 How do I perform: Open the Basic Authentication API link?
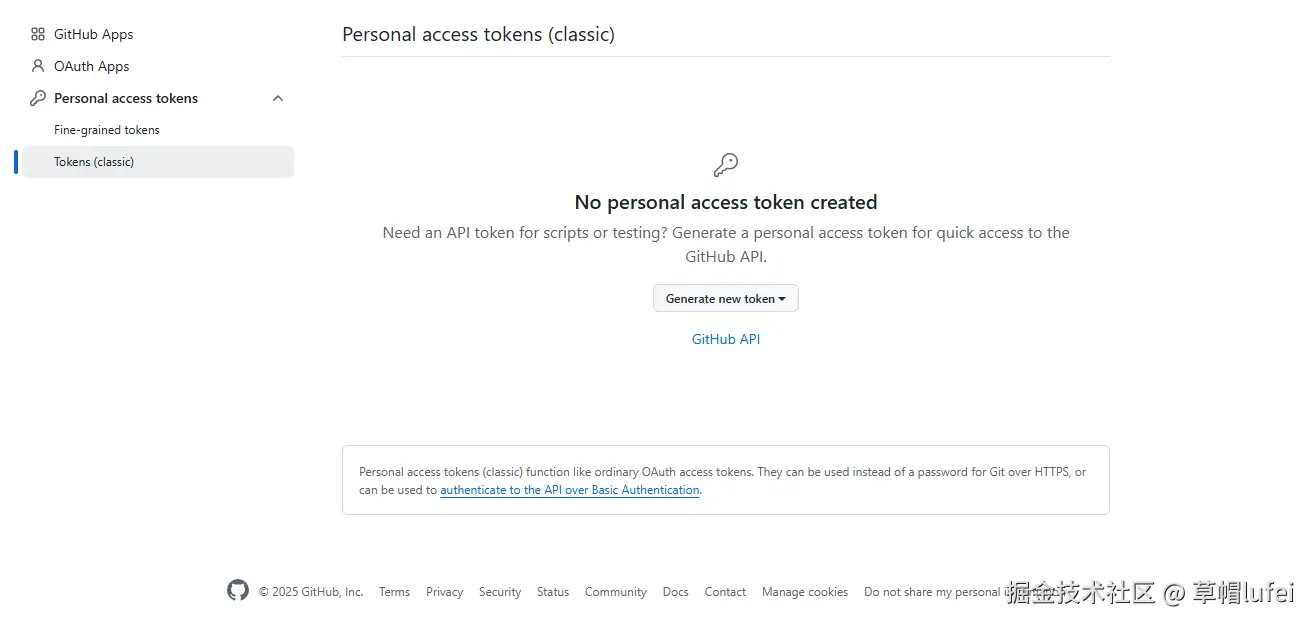coord(569,490)
